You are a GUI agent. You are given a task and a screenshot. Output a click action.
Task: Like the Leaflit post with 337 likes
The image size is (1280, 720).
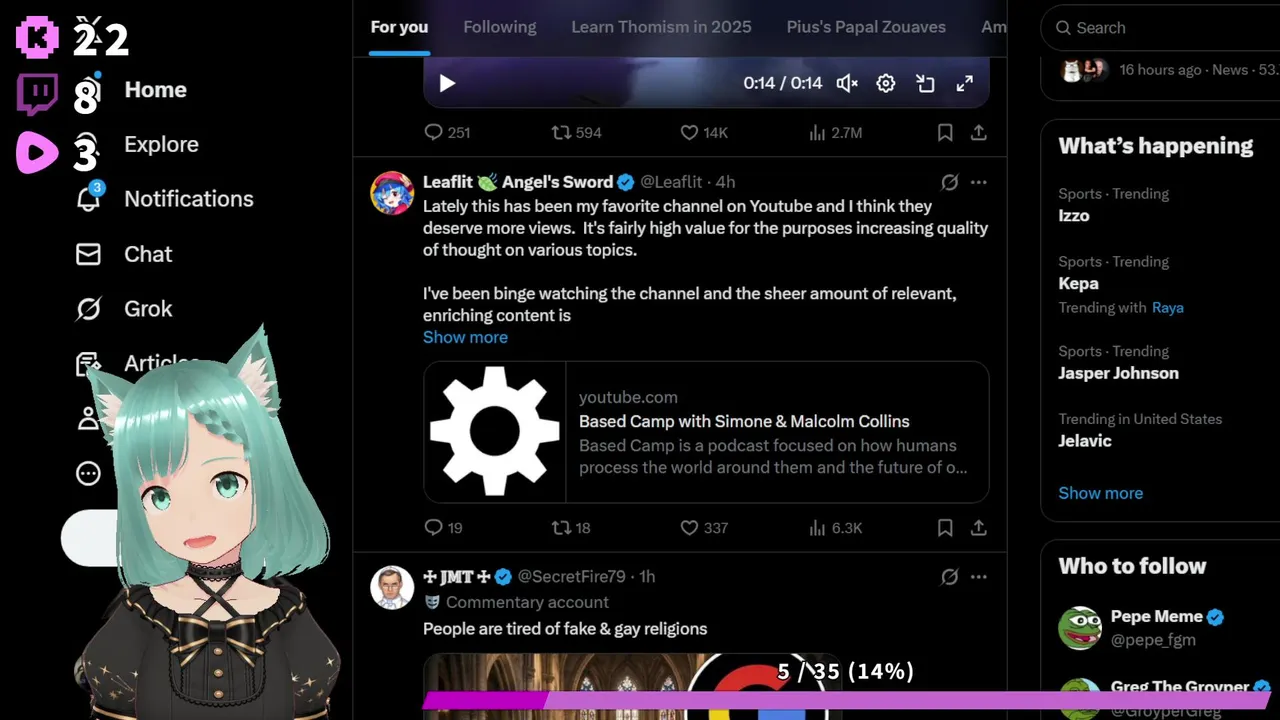pos(704,527)
